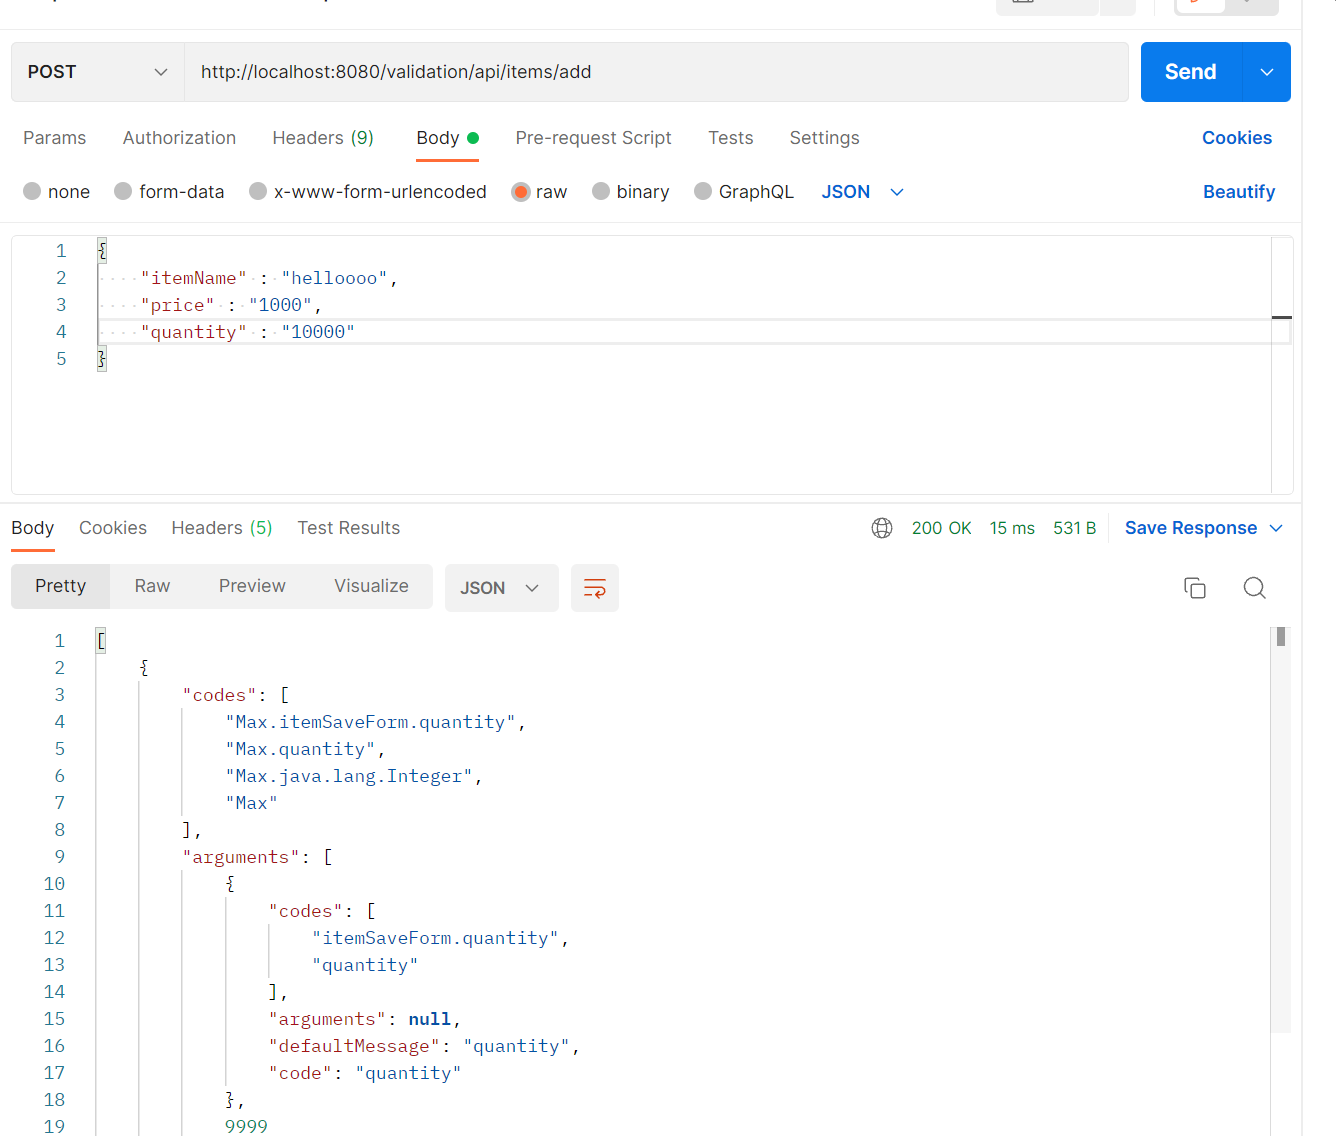
Task: Click the null arguments value
Action: (x=429, y=1019)
